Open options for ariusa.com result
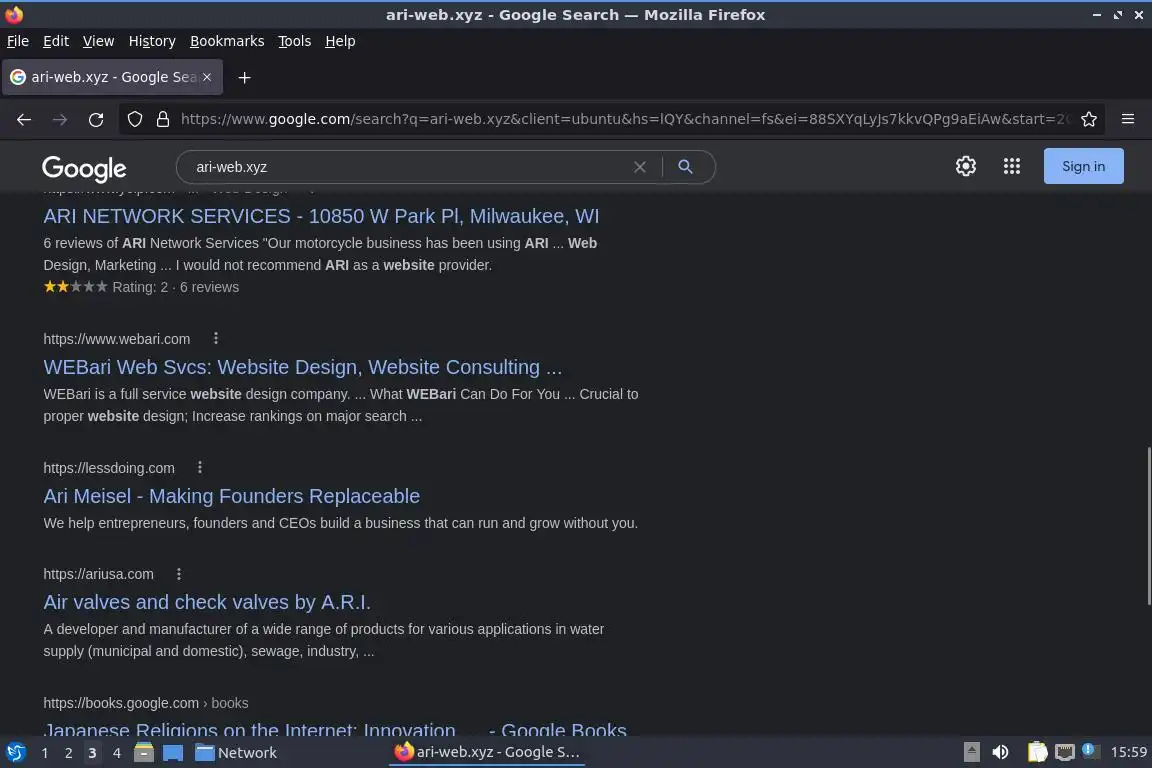This screenshot has height=768, width=1152. tap(179, 573)
